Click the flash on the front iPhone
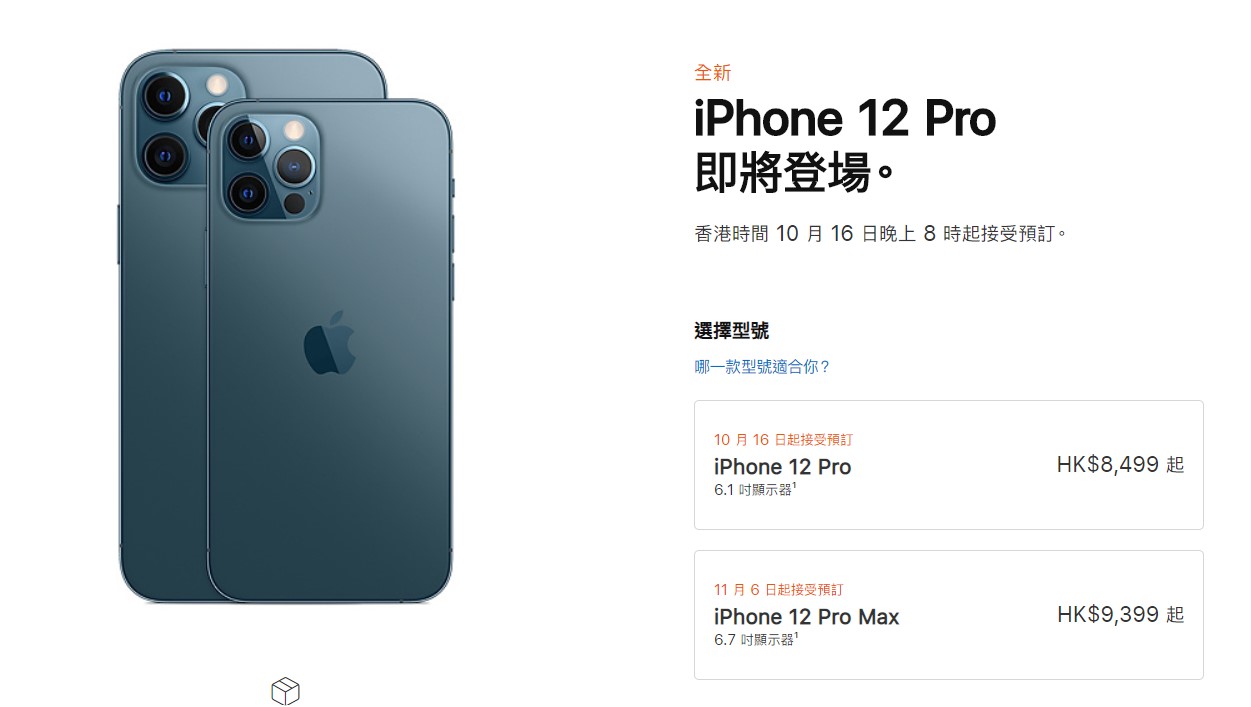 point(294,130)
